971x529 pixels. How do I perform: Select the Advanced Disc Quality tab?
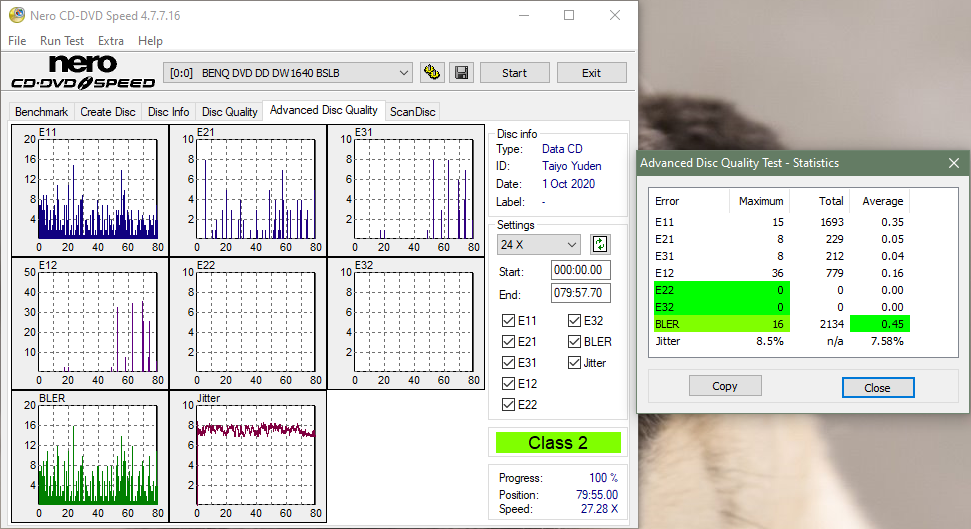click(324, 110)
